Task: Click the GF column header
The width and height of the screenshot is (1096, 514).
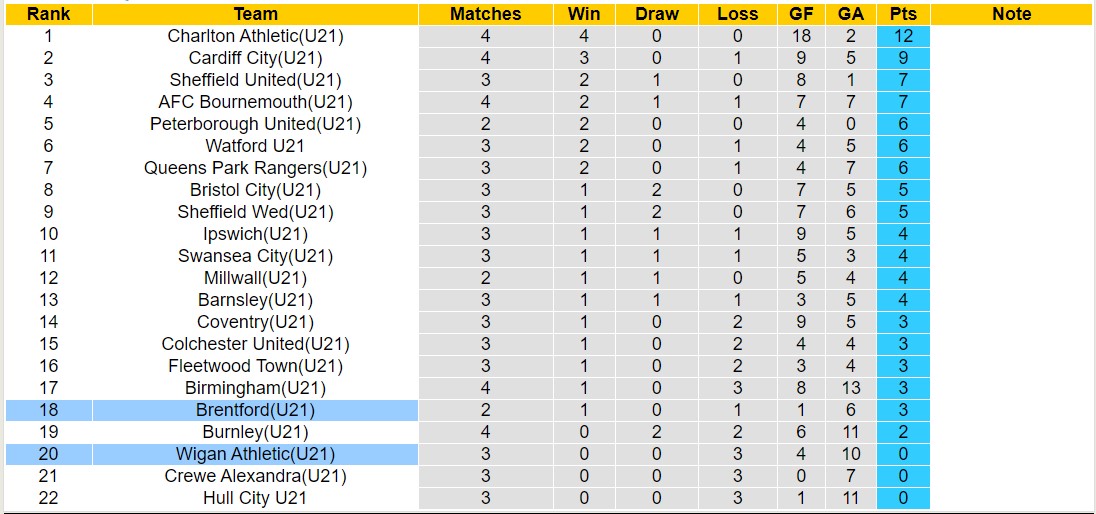Action: 800,14
